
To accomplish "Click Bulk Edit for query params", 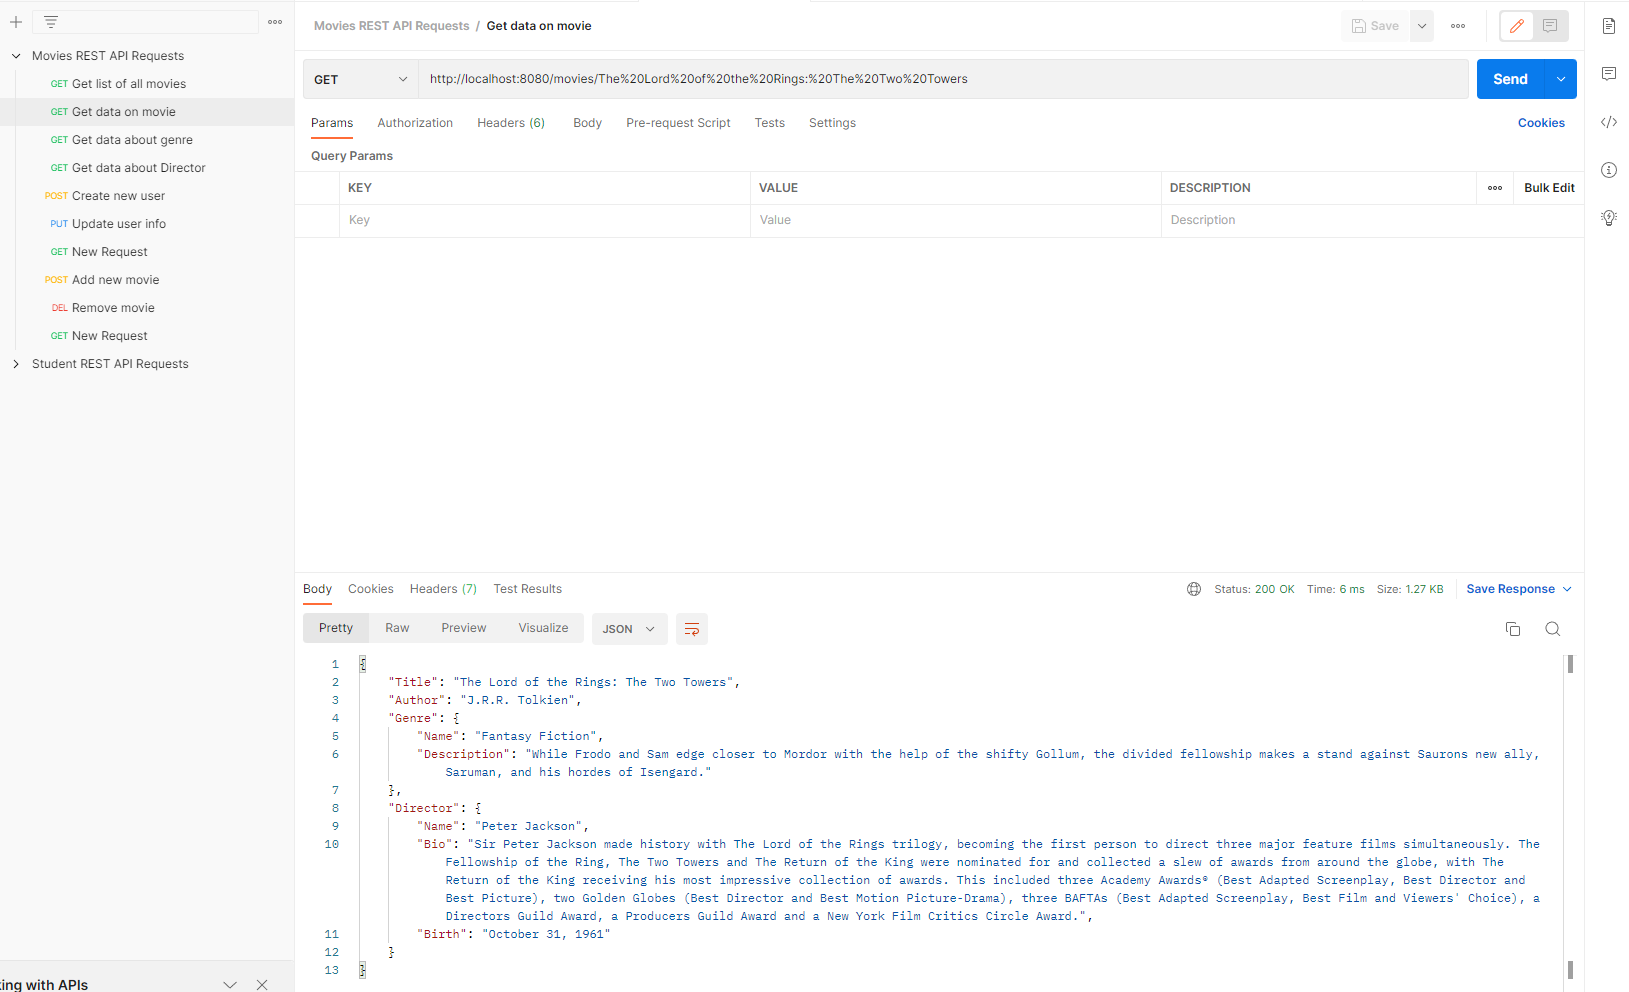I will tap(1549, 188).
